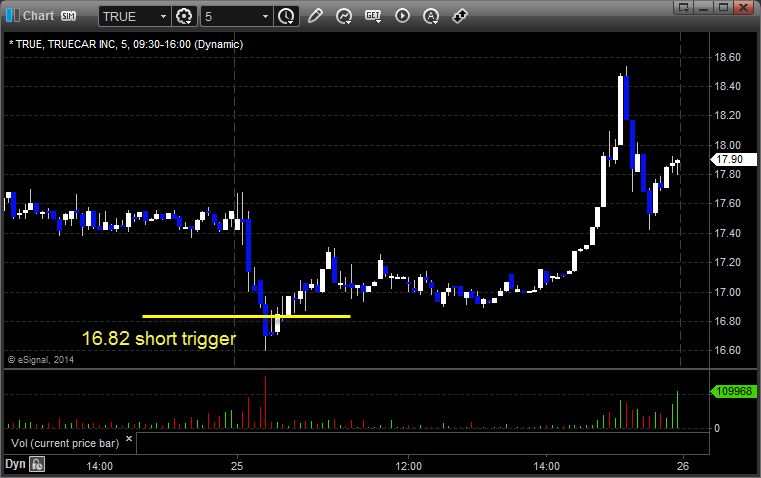The image size is (761, 478).
Task: Click the 12:00 time axis label
Action: [408, 466]
